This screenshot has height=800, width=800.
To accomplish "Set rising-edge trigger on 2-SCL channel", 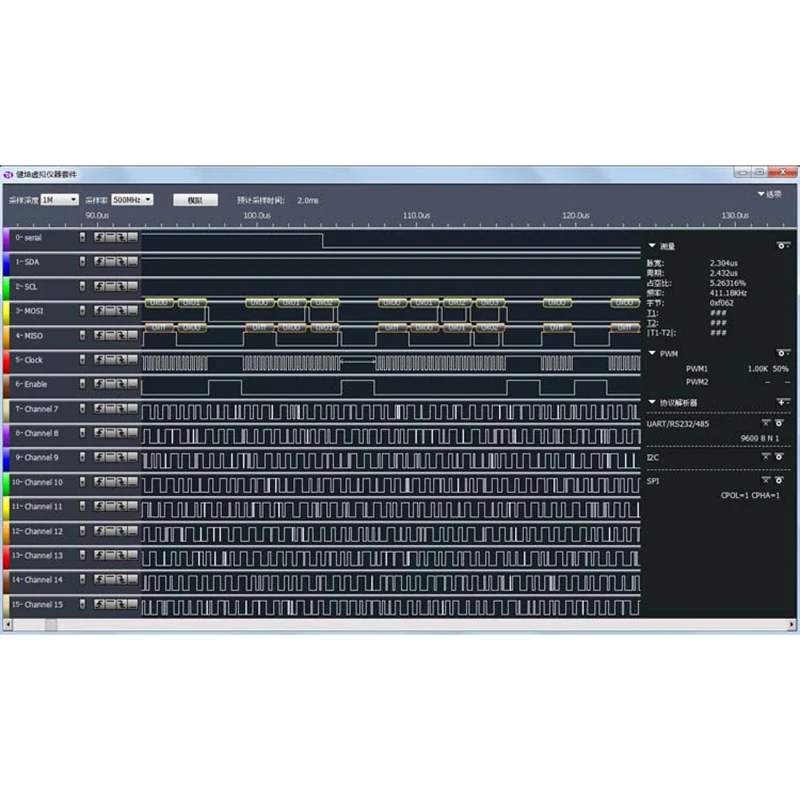I will pyautogui.click(x=99, y=286).
